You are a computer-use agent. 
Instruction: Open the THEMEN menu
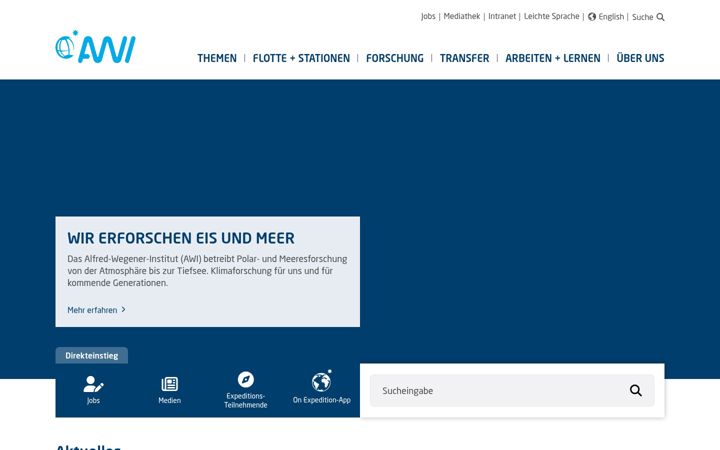click(x=217, y=58)
